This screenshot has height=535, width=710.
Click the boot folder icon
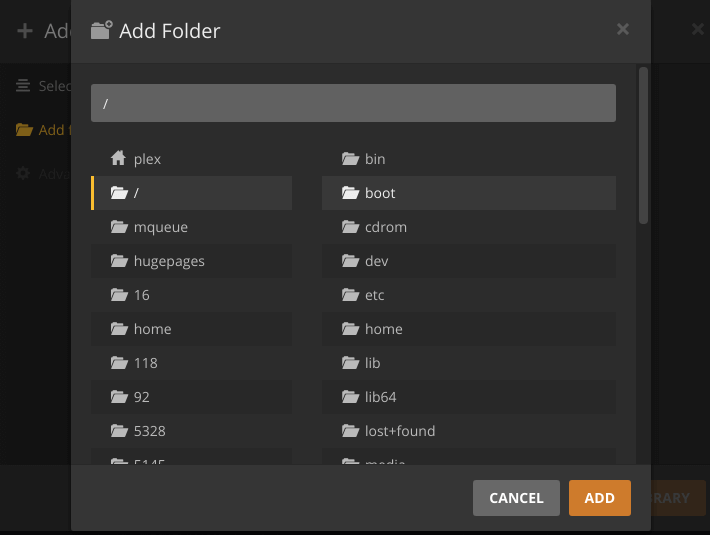pyautogui.click(x=350, y=193)
